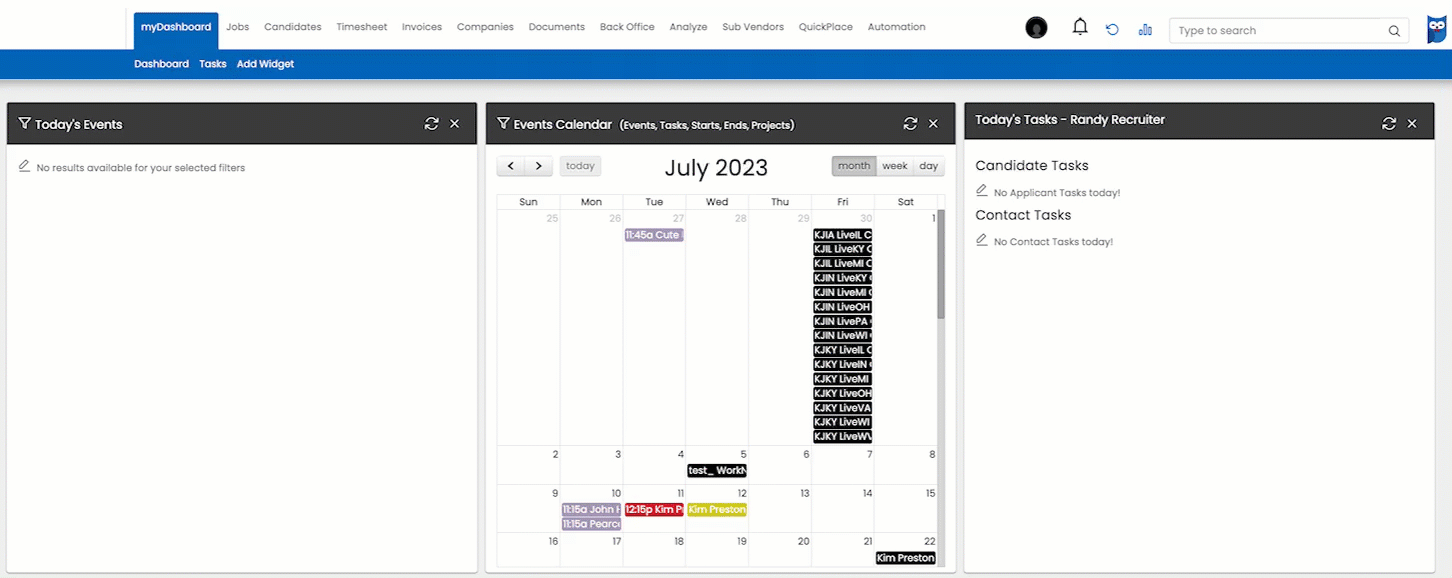Image resolution: width=1452 pixels, height=578 pixels.
Task: Open the test_ Work event on July 5
Action: pyautogui.click(x=717, y=471)
